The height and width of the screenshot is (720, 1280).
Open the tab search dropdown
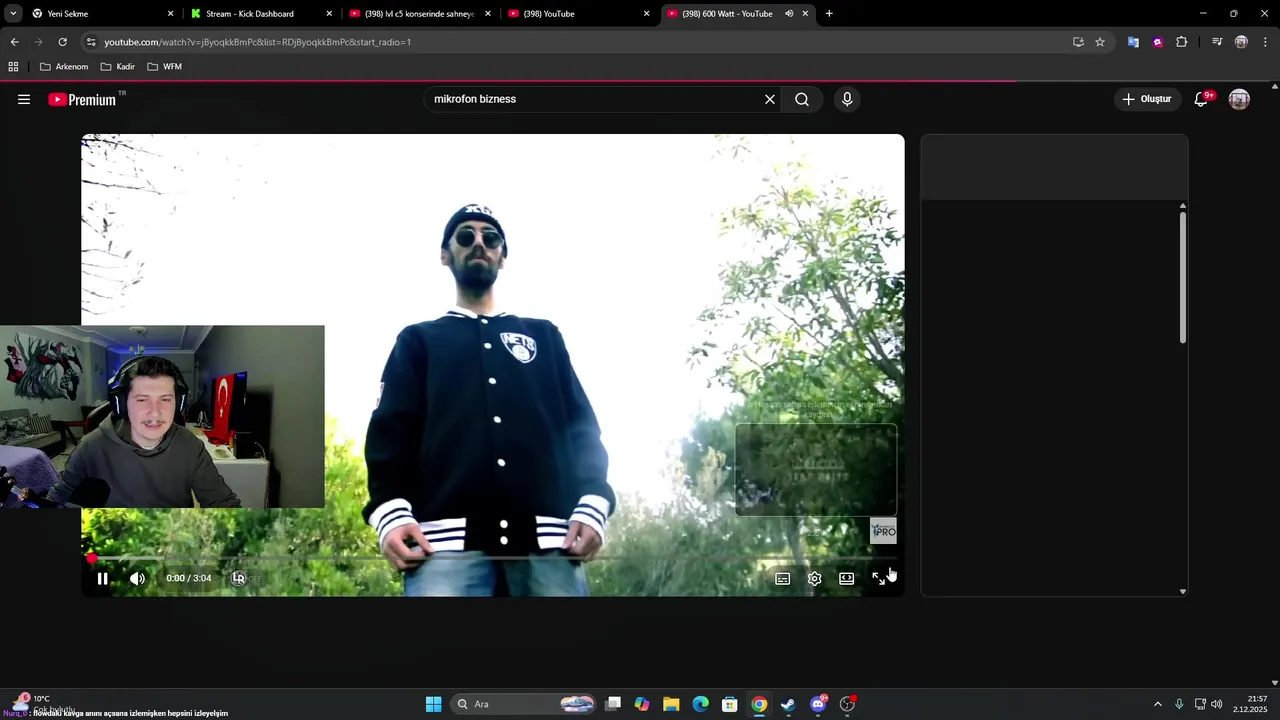[13, 14]
